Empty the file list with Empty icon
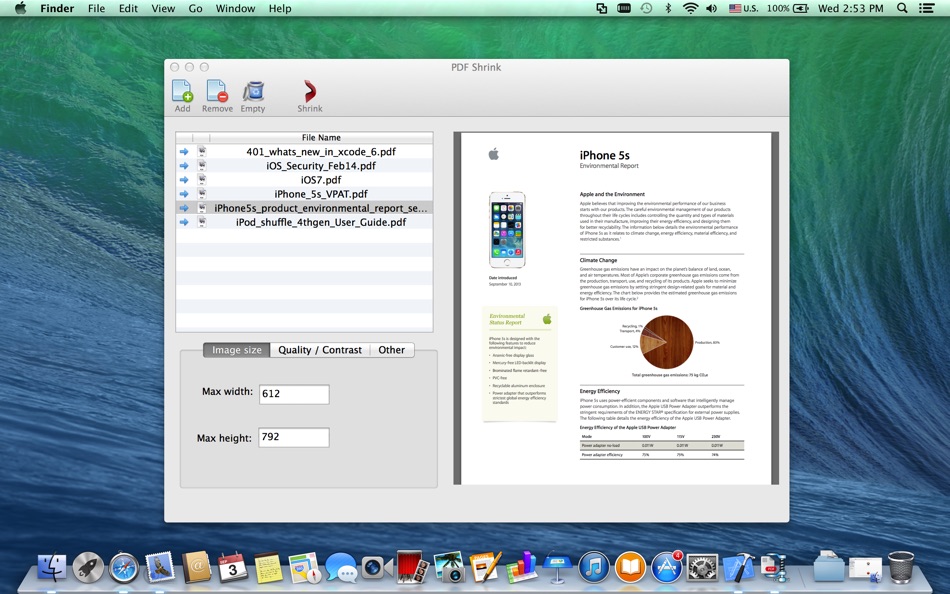 tap(253, 92)
